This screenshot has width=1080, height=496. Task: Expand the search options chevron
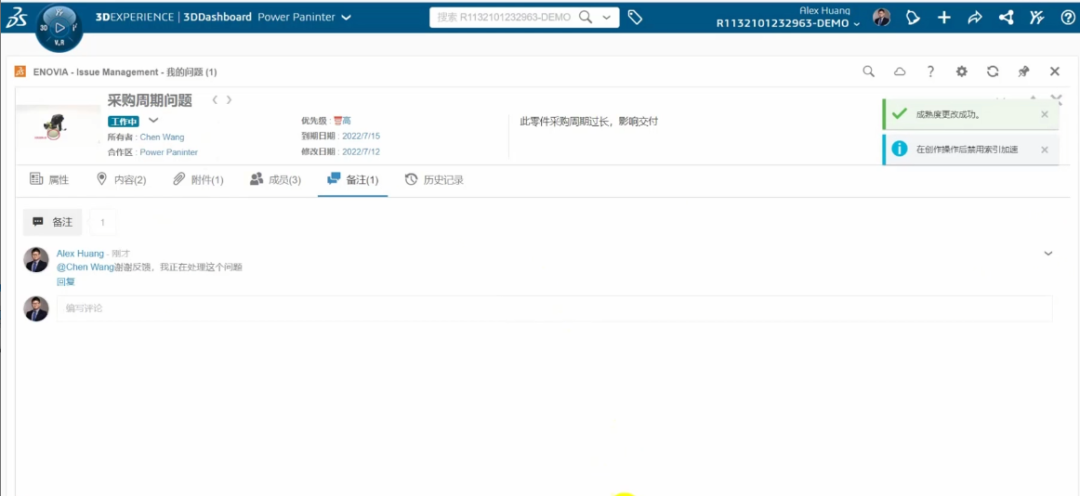(x=607, y=18)
